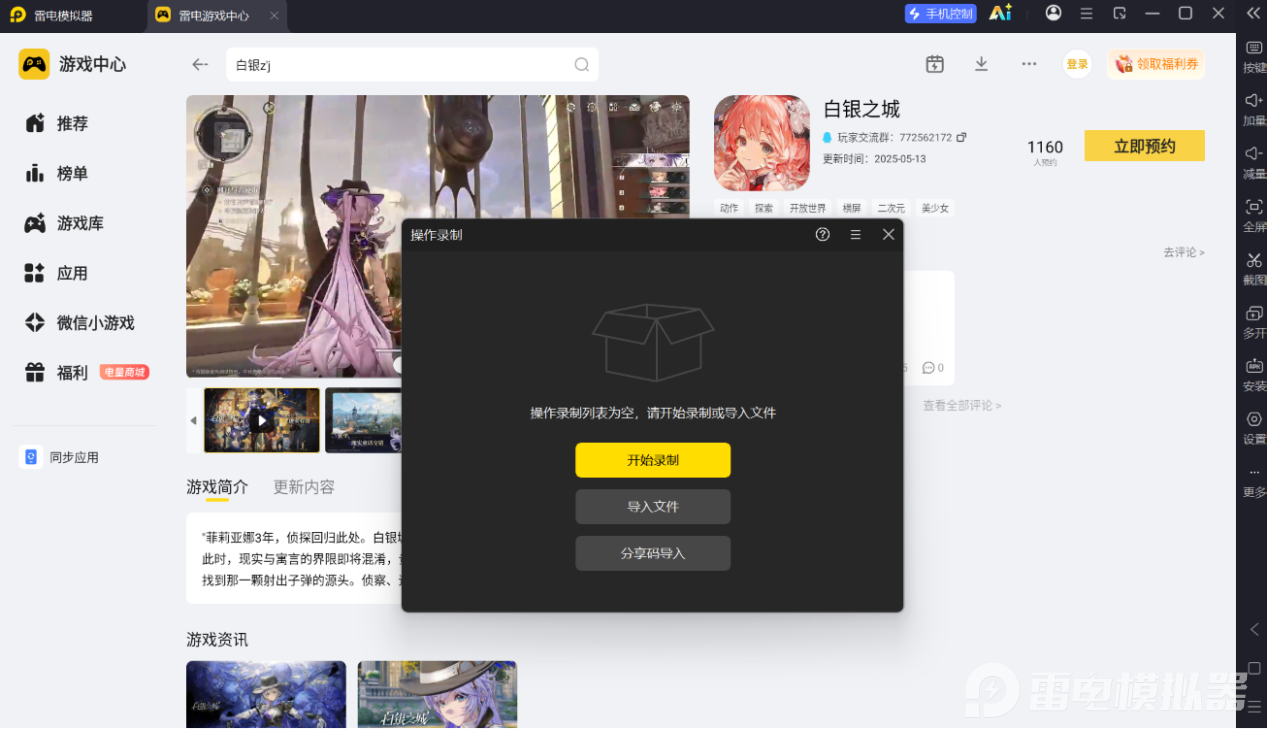Viewport: 1267px width, 729px height.
Task: Click 领取福利券 coupon button
Action: click(1155, 64)
